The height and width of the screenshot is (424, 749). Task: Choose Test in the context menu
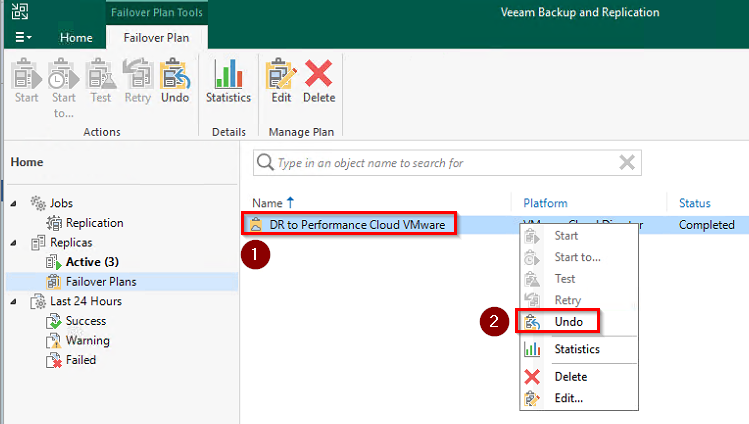pyautogui.click(x=579, y=279)
